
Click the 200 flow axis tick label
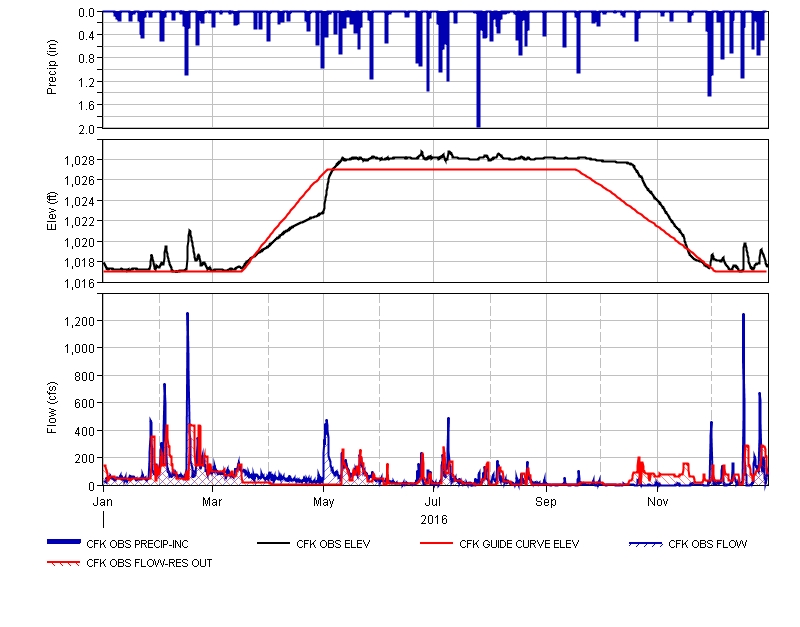85,459
